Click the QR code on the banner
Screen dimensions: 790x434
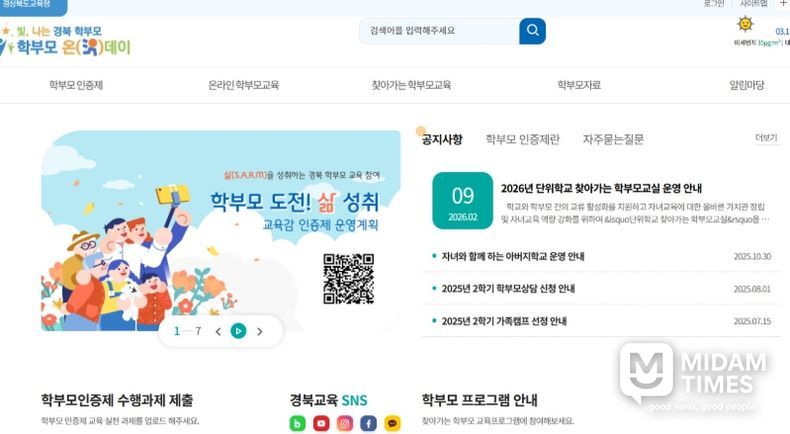click(x=348, y=279)
